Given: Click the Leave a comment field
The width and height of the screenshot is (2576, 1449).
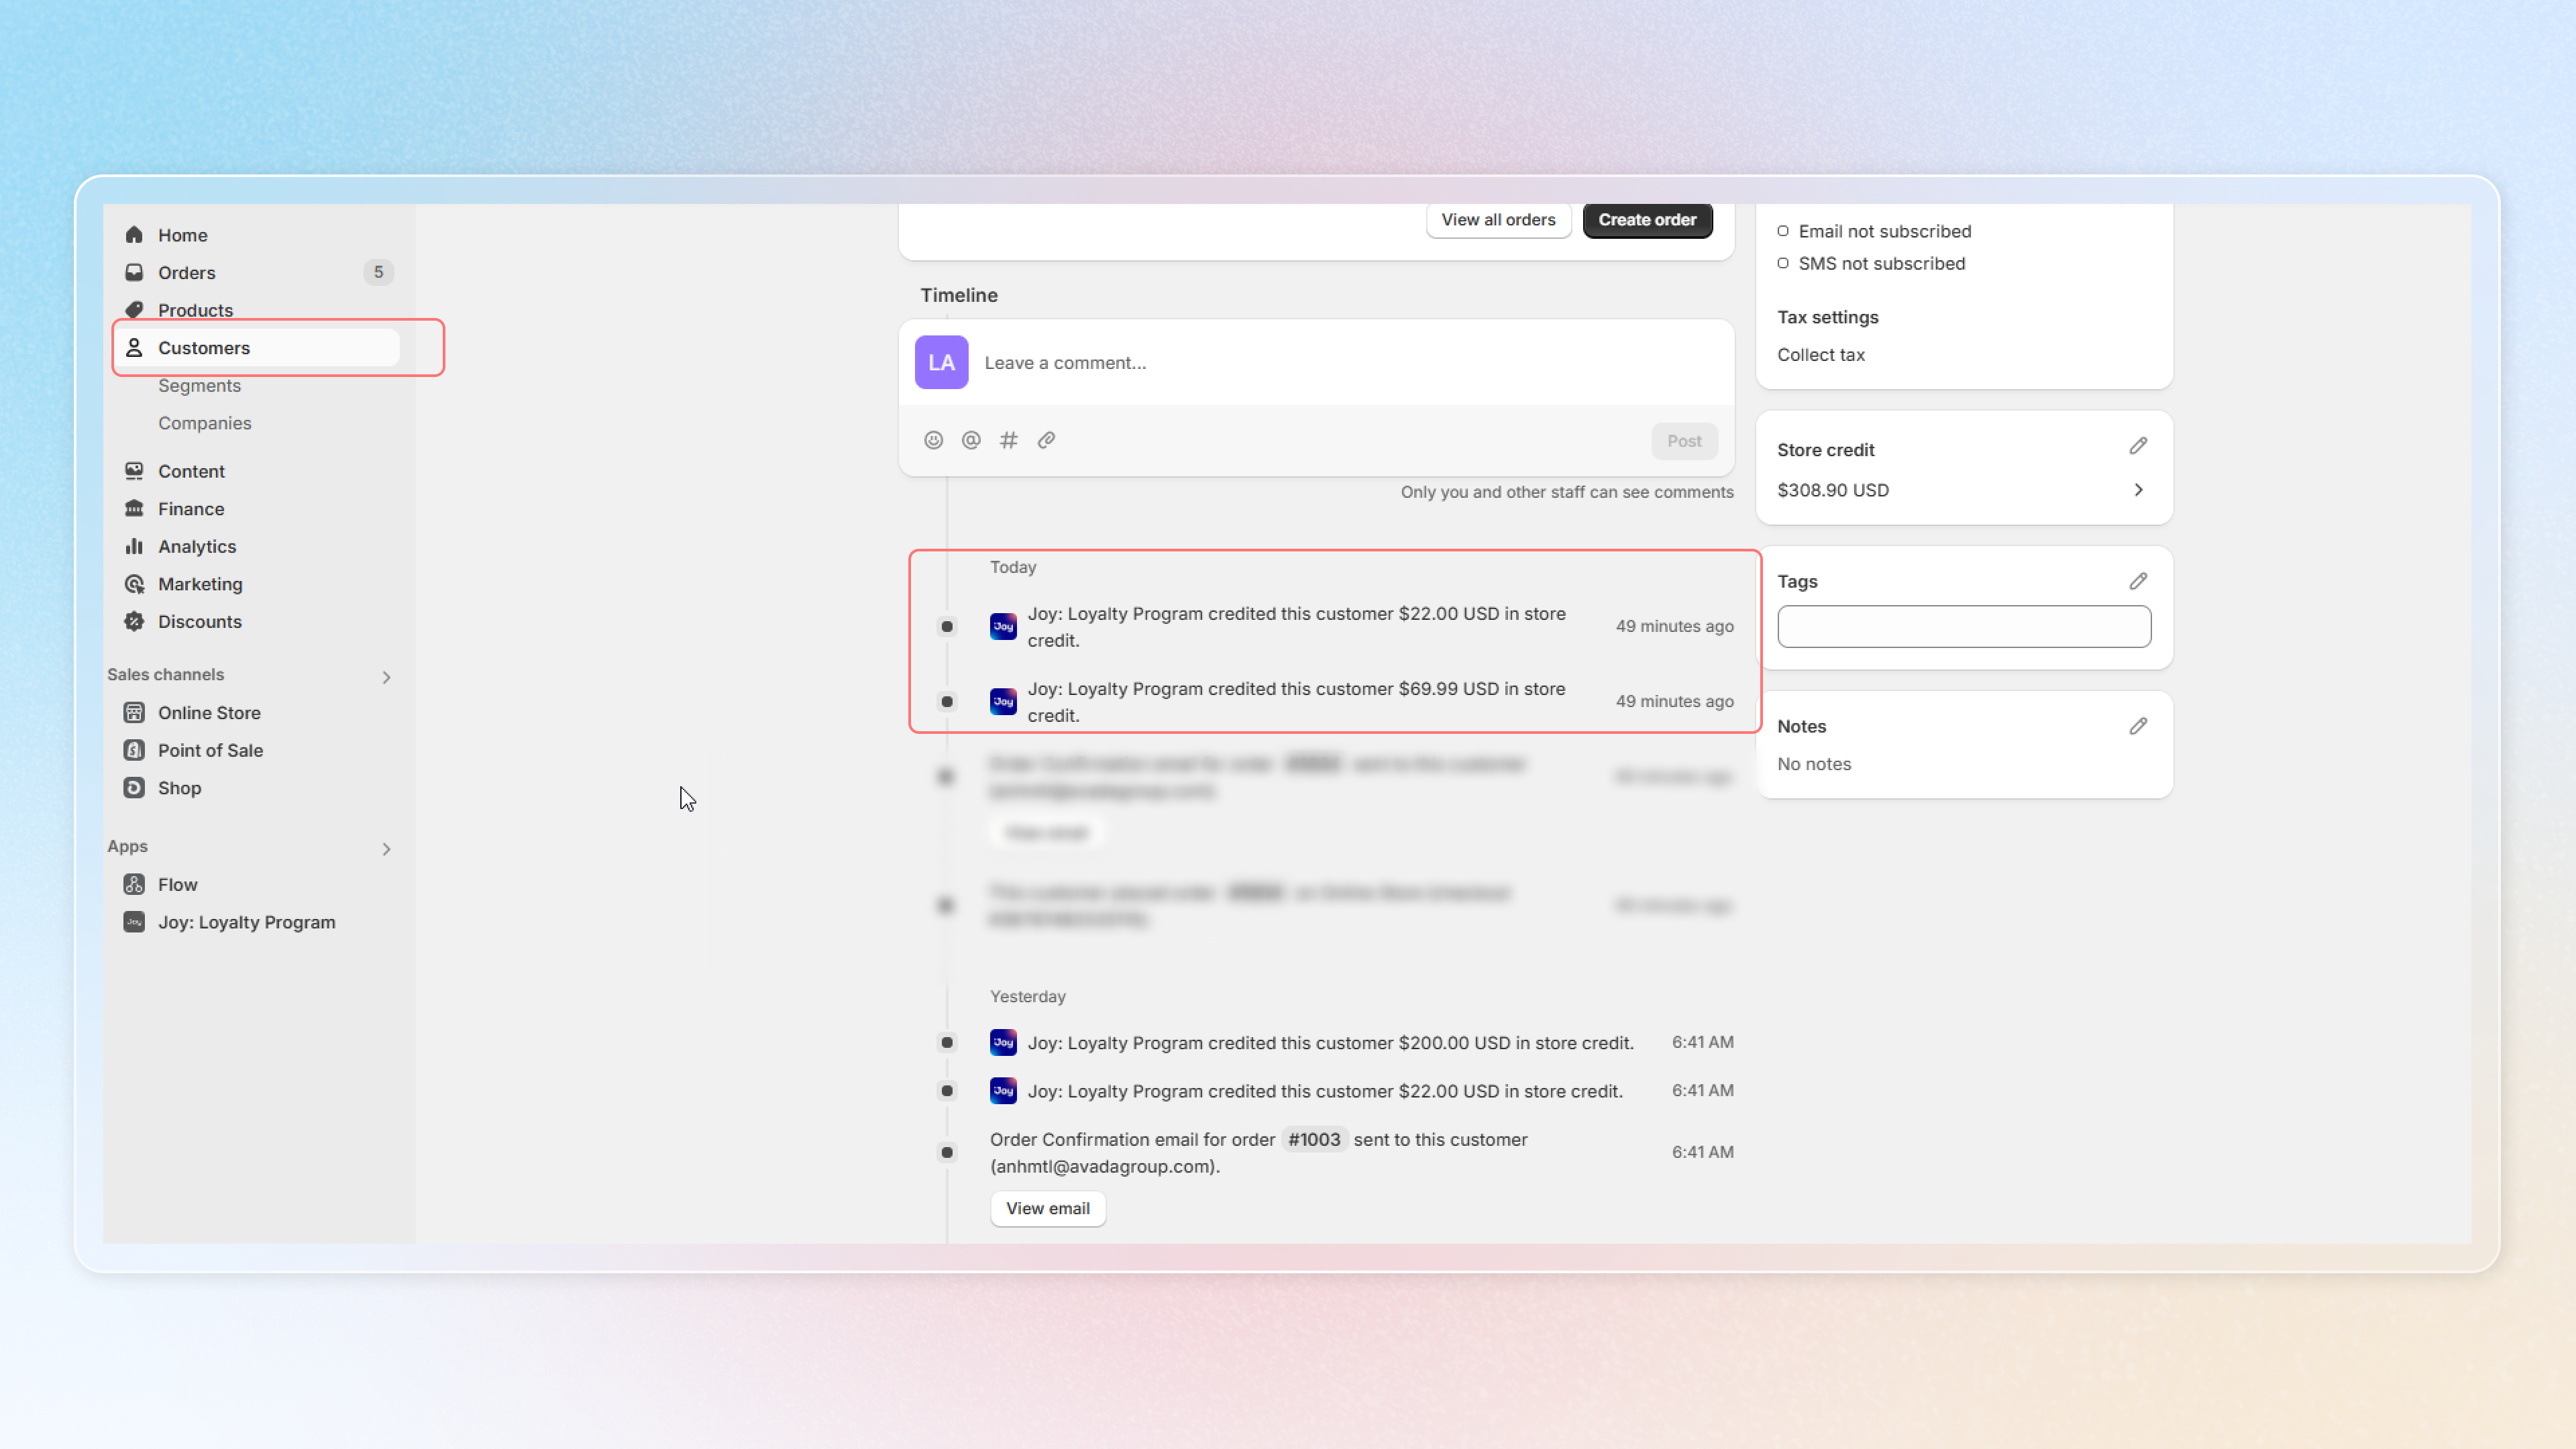Looking at the screenshot, I should tap(1340, 362).
